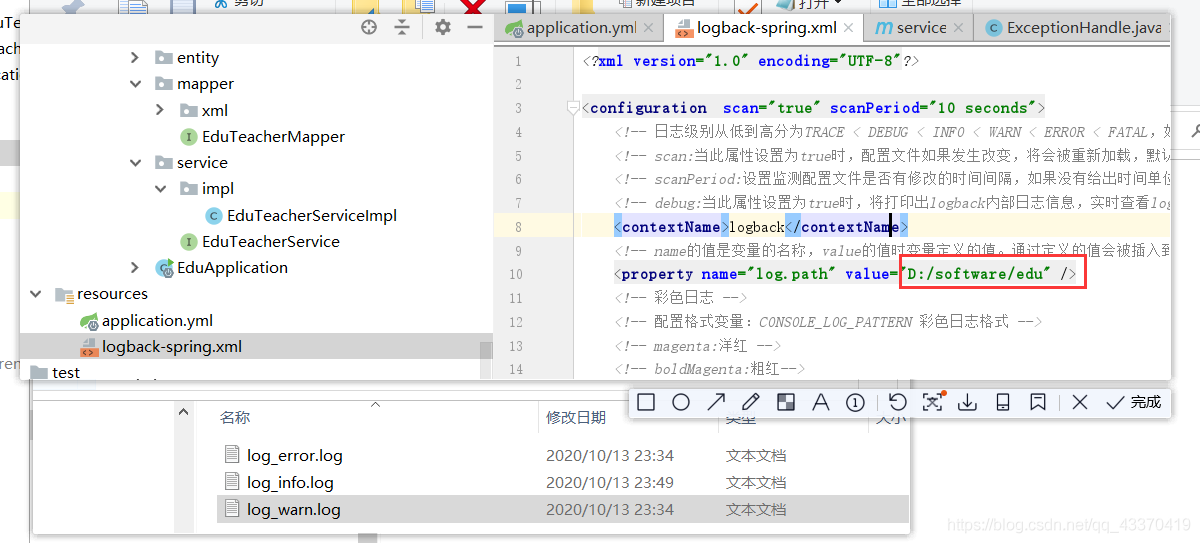Open EduTeacherServiceImpl class
Image resolution: width=1200 pixels, height=543 pixels.
[x=301, y=215]
